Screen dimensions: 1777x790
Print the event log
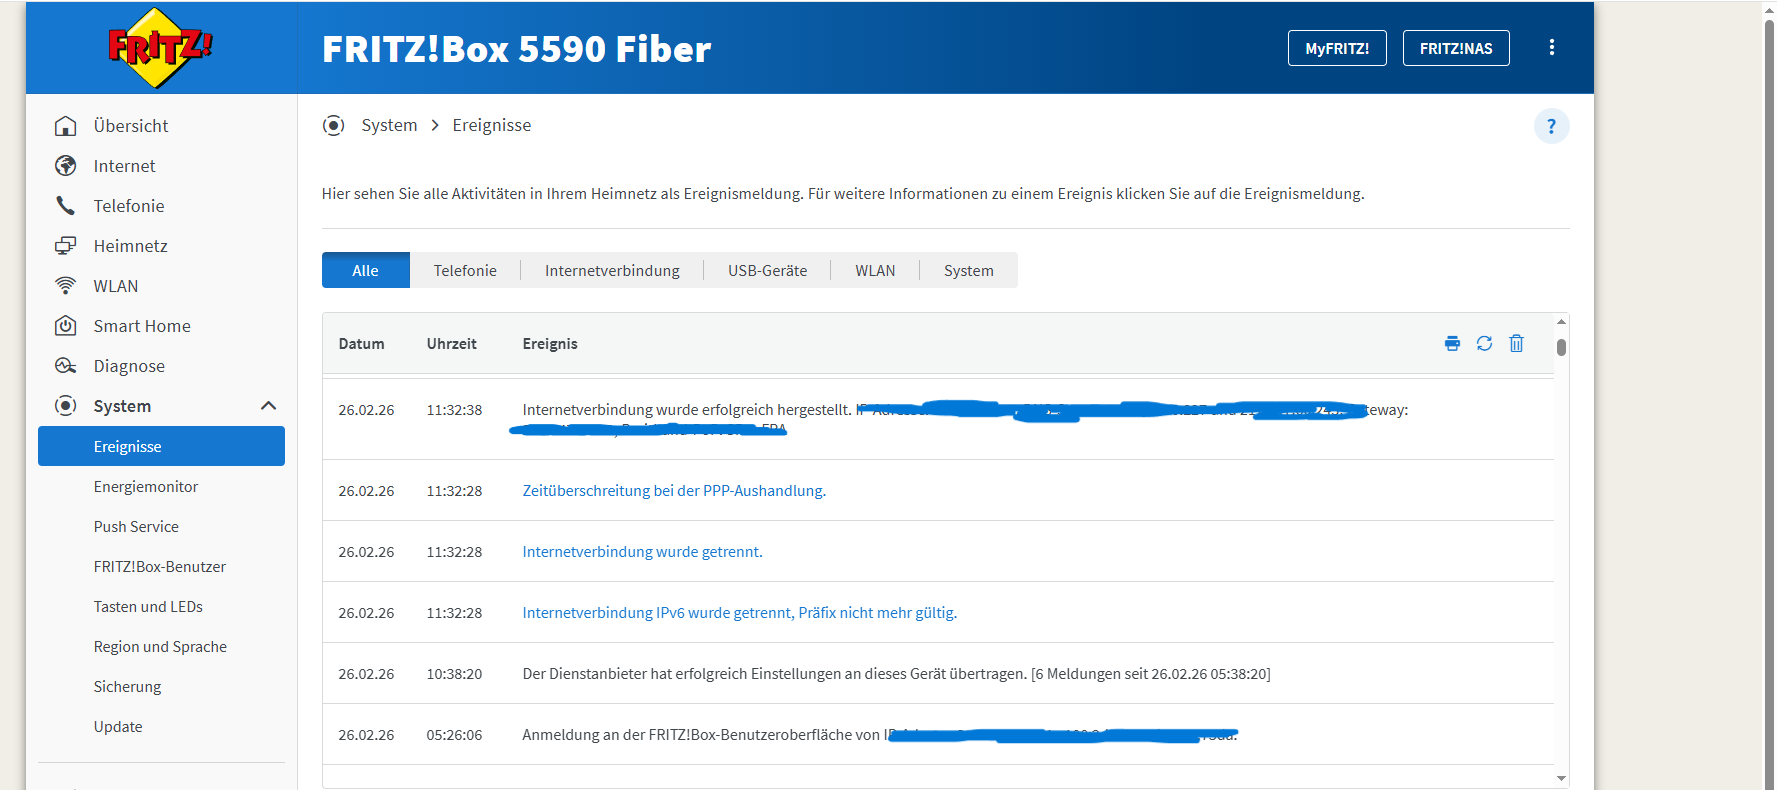pyautogui.click(x=1452, y=343)
